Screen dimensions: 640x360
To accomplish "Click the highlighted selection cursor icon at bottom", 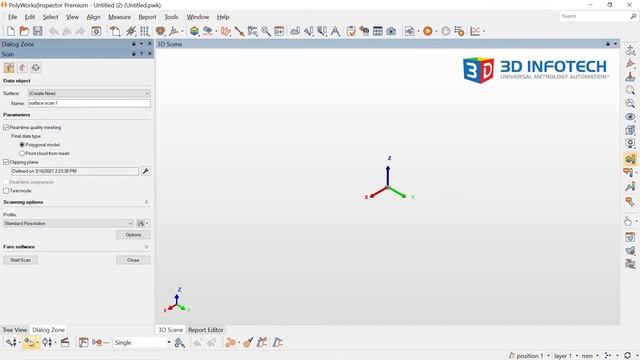I will (x=31, y=343).
